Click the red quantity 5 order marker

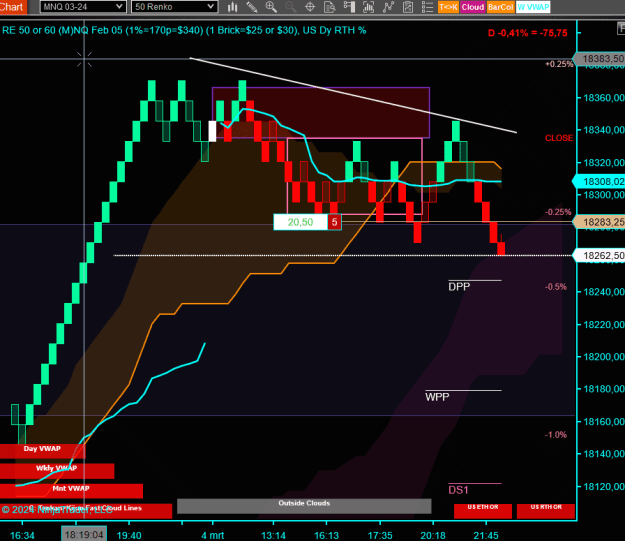click(334, 222)
